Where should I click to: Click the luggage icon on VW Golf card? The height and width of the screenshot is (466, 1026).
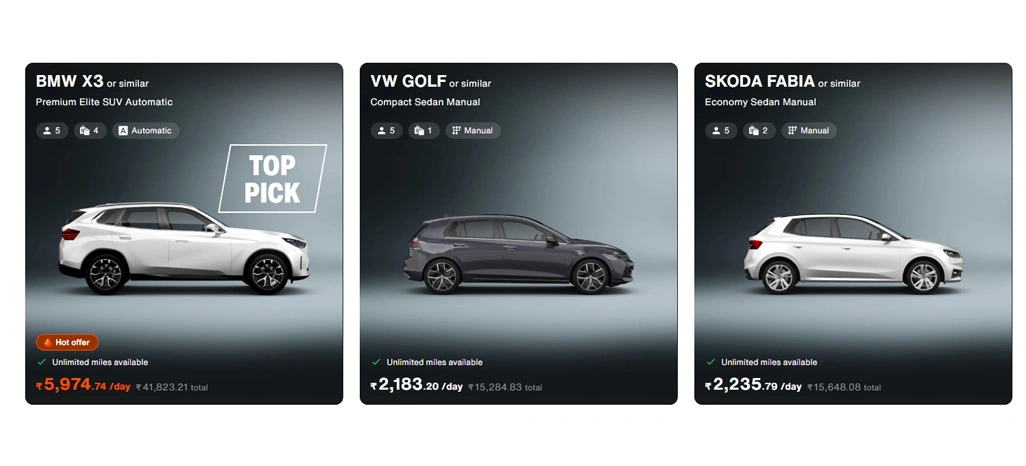(419, 131)
